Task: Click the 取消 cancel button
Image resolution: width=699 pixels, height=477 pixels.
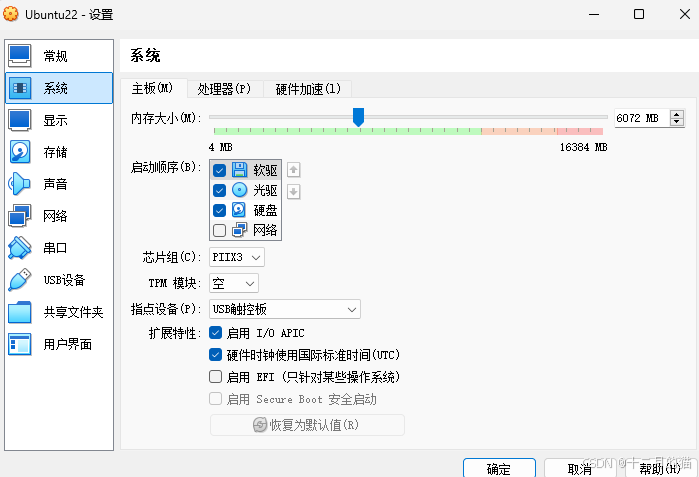Action: (x=580, y=468)
